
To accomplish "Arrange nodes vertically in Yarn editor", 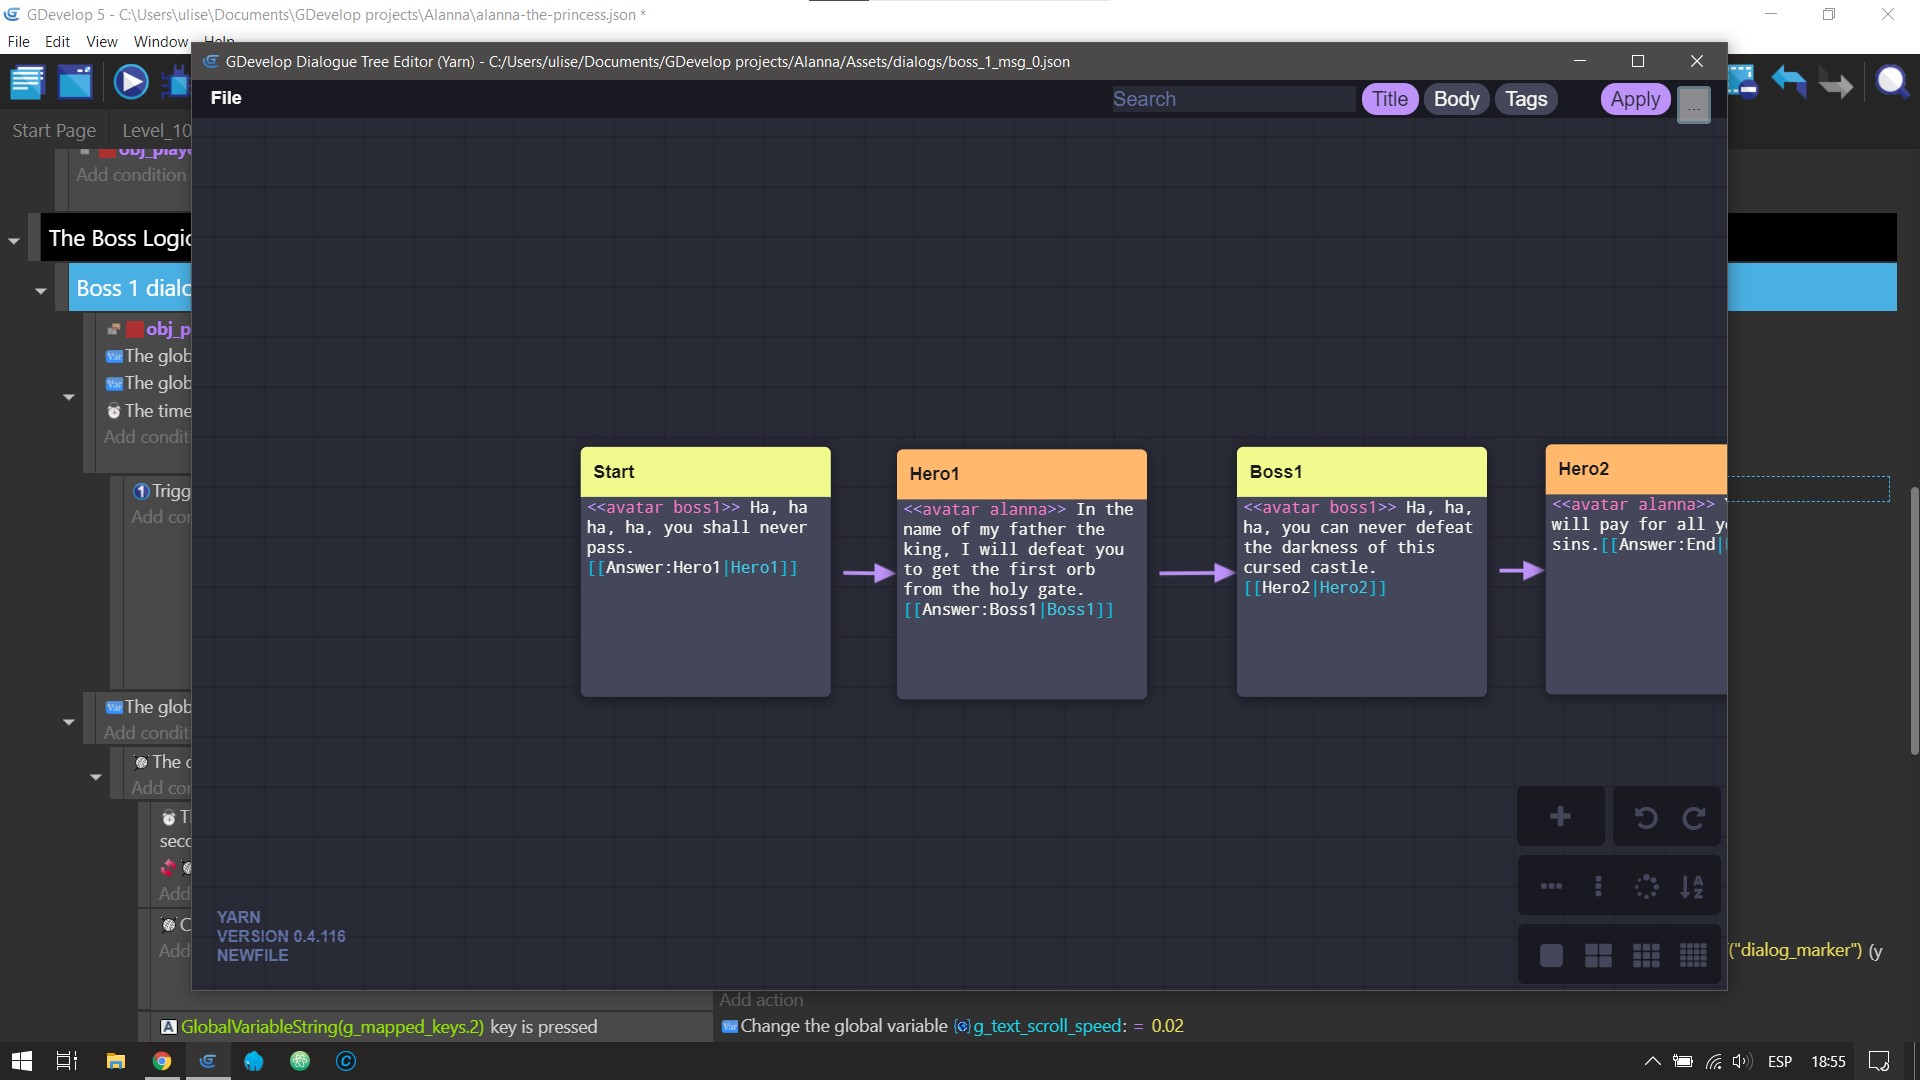I will pyautogui.click(x=1598, y=886).
